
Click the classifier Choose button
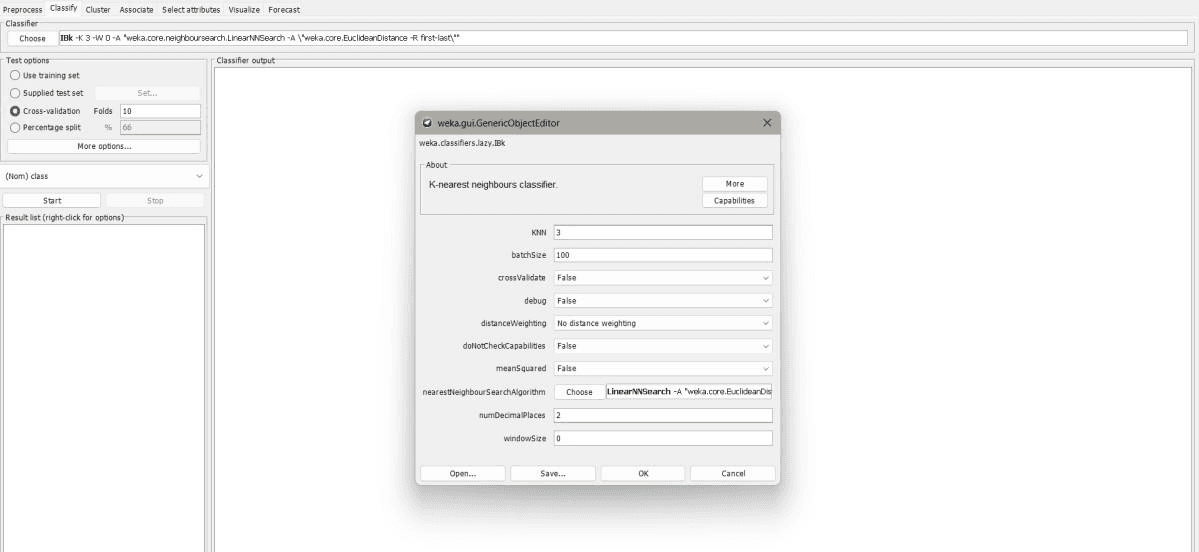coord(32,38)
